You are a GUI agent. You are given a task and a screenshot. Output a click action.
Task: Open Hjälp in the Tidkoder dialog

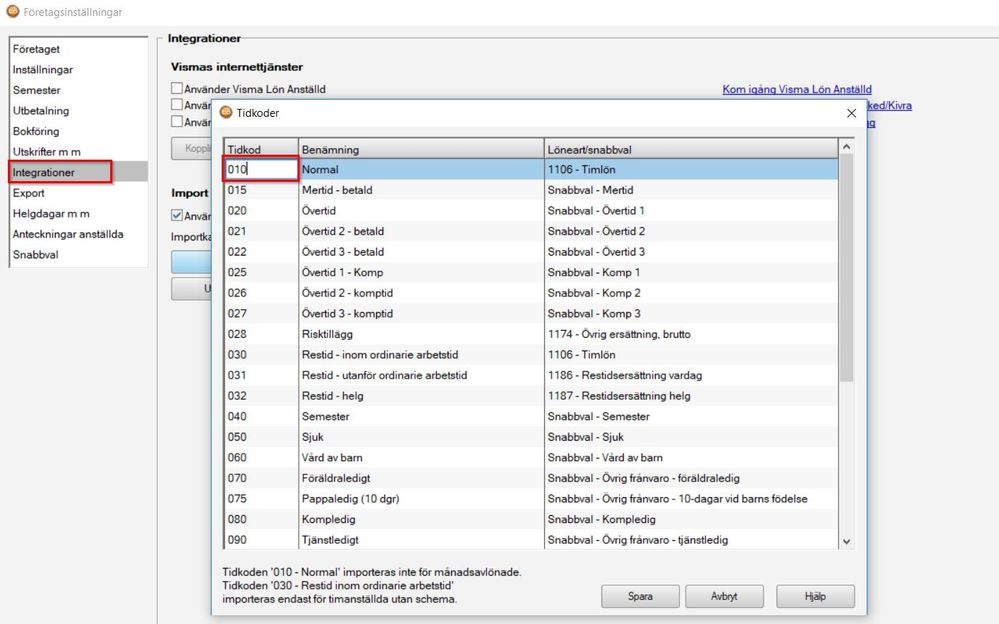pos(815,596)
